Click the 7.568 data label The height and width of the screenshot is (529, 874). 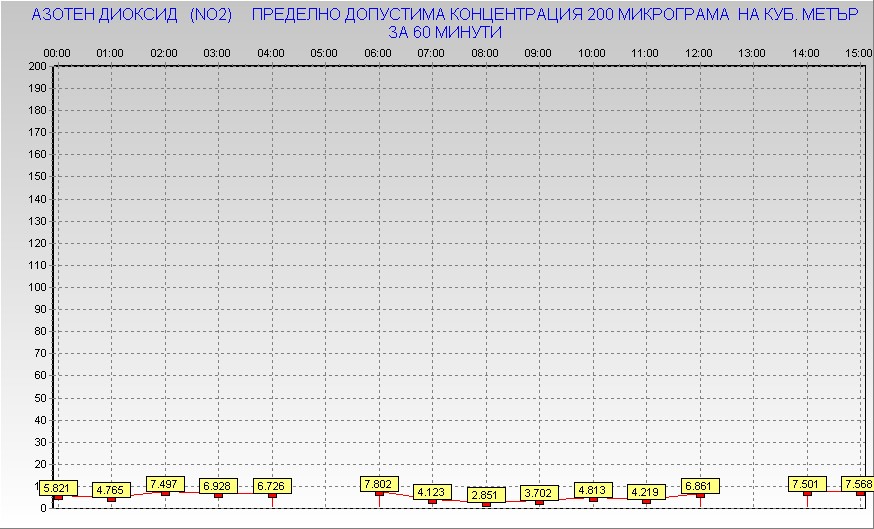(x=858, y=484)
